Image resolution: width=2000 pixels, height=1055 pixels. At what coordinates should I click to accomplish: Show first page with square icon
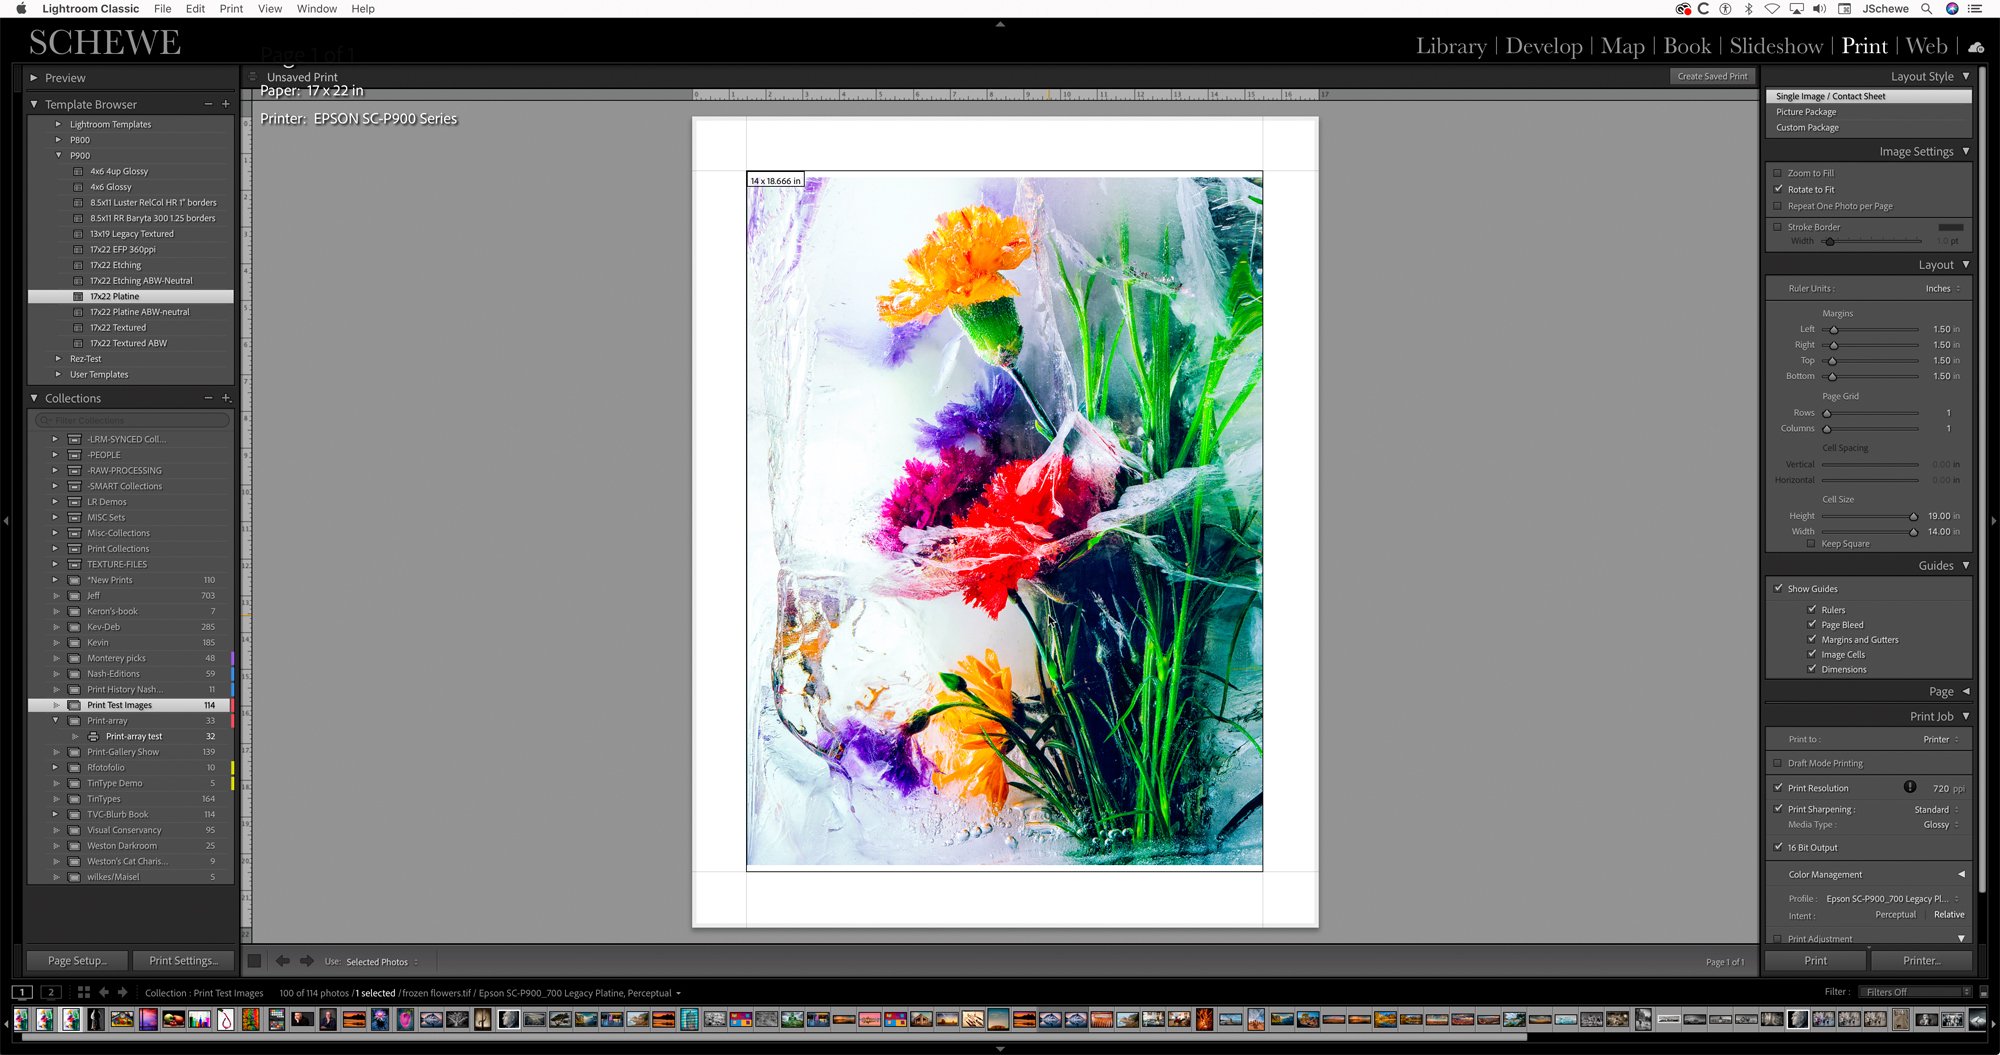255,961
